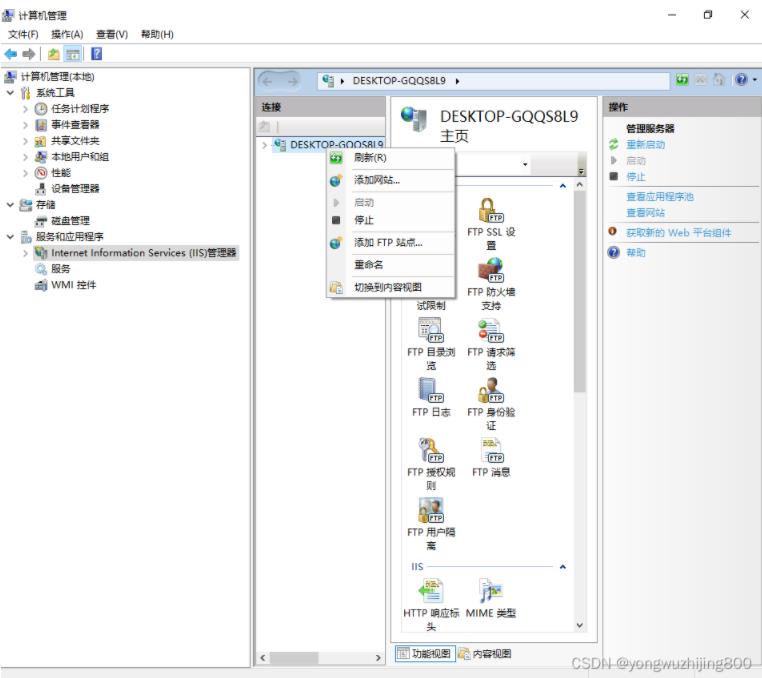Screen dimensions: 762x678
Task: Click the forward arrow in main toolbar
Action: click(x=29, y=54)
